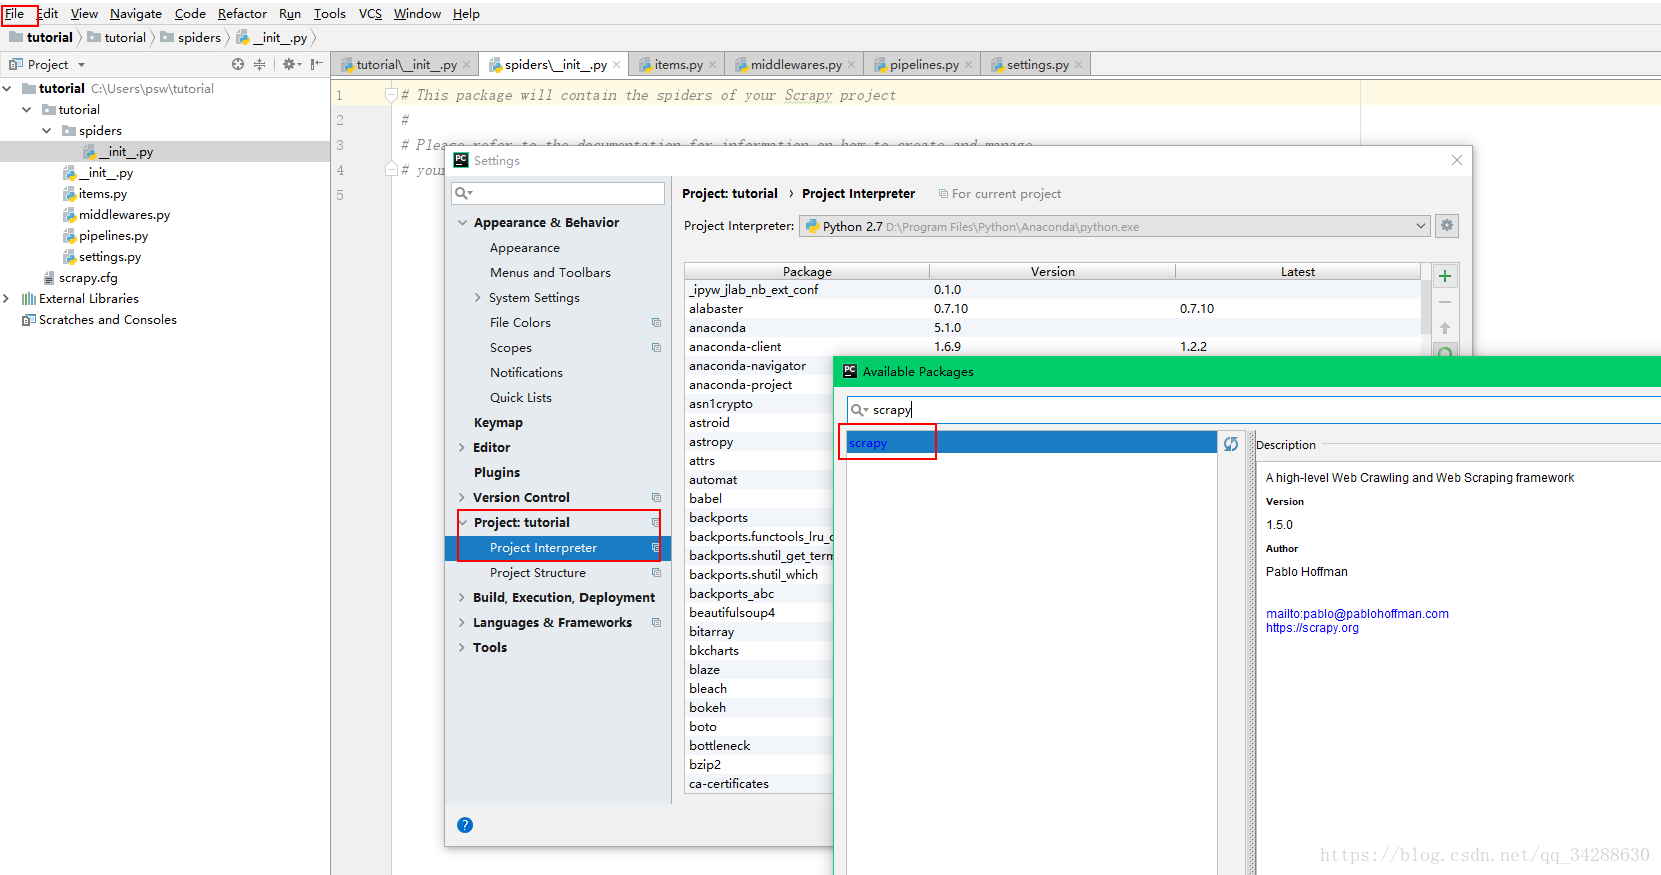This screenshot has height=875, width=1661.
Task: Click the Project Structure project-level icon
Action: (656, 572)
